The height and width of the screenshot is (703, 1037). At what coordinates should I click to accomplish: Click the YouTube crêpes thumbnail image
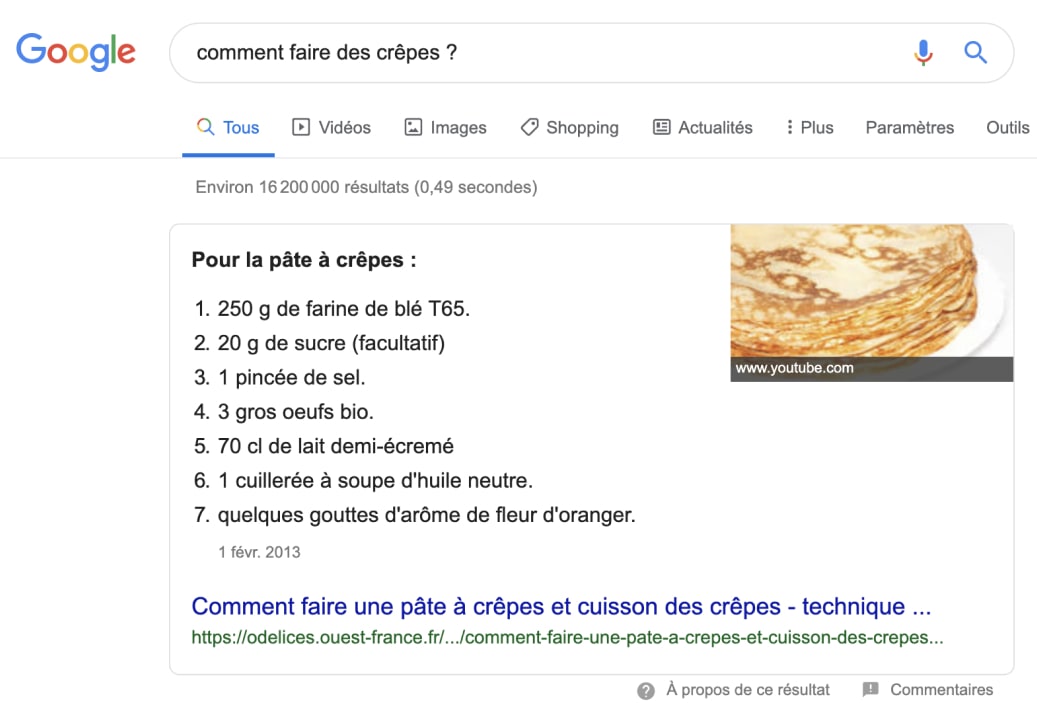coord(870,300)
